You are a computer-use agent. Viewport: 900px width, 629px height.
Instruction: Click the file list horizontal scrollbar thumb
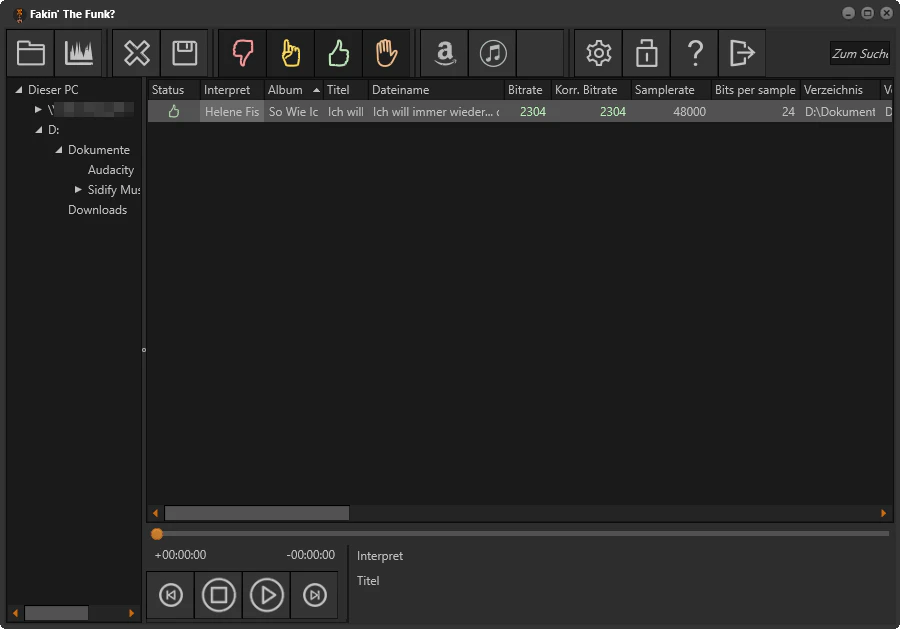coord(257,513)
